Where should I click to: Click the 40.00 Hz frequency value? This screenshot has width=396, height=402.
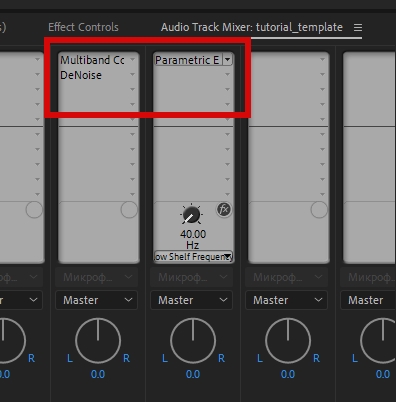pos(193,239)
